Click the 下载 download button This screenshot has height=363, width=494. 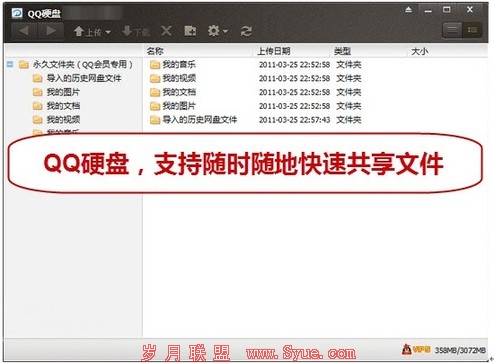(x=136, y=32)
